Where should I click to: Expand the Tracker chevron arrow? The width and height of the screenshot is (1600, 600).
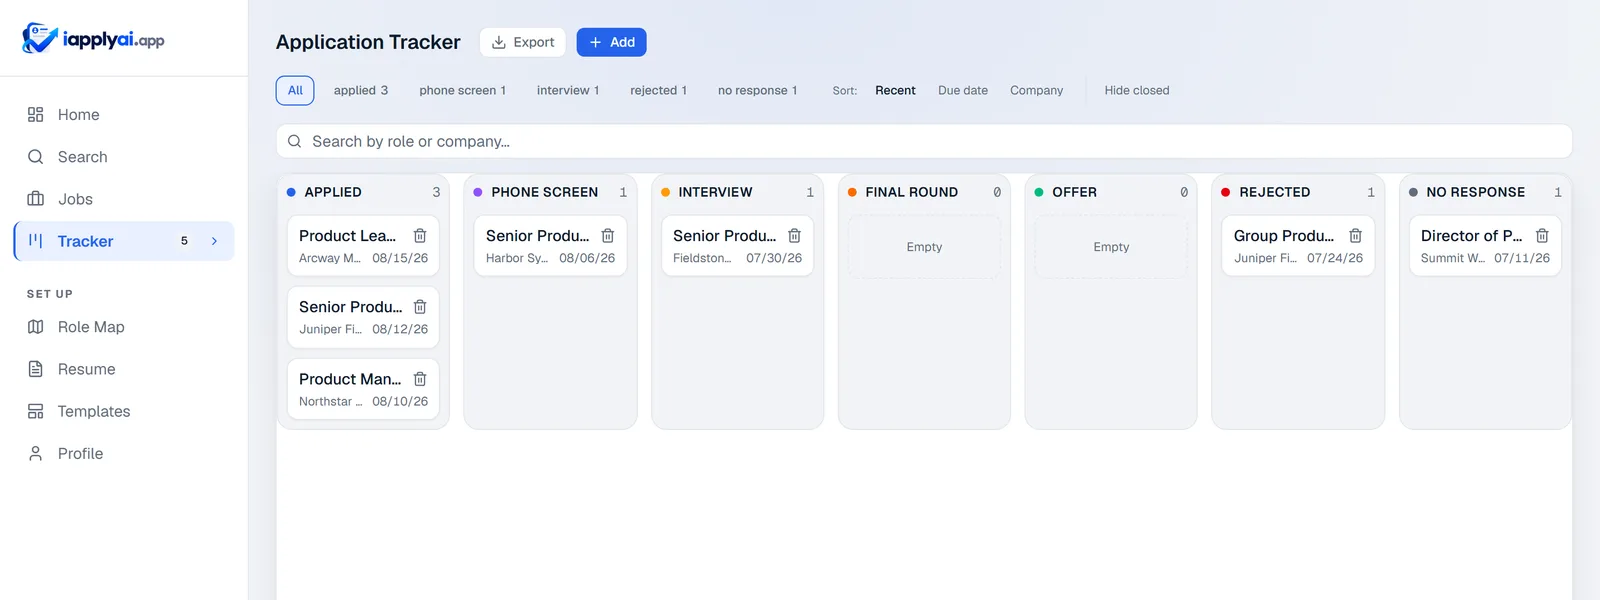(214, 241)
